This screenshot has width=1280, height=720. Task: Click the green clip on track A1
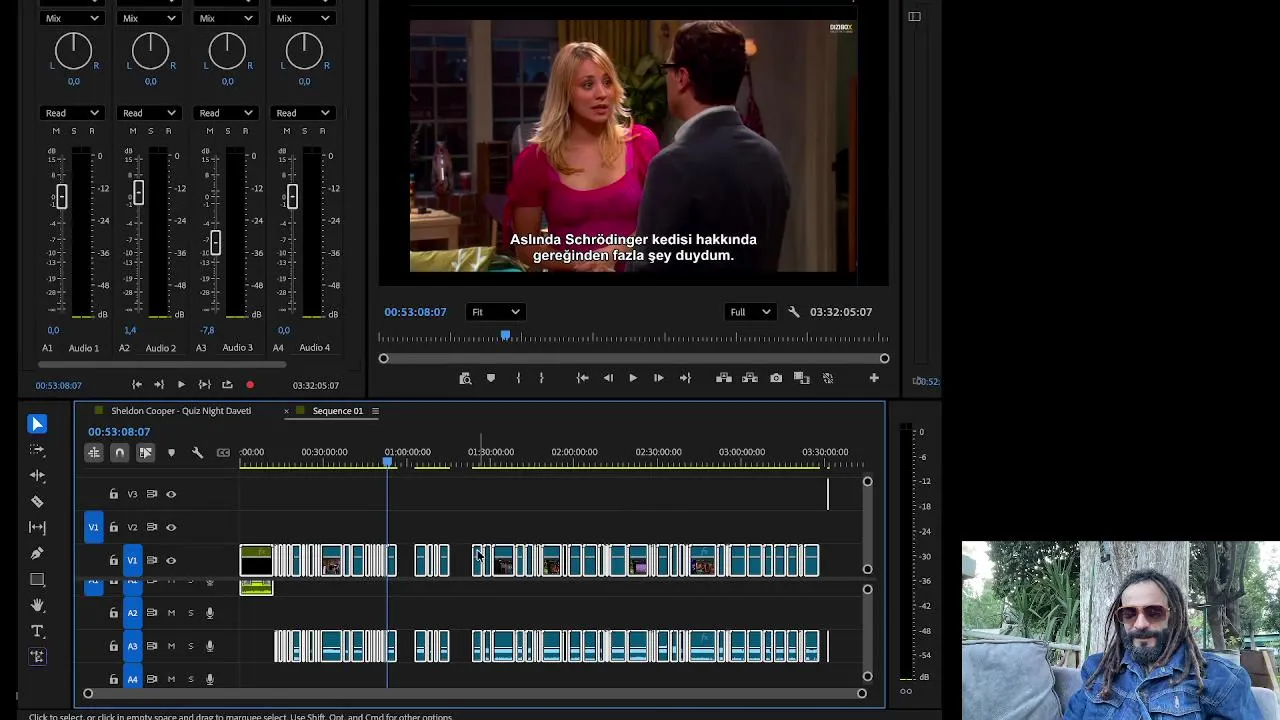click(x=256, y=587)
